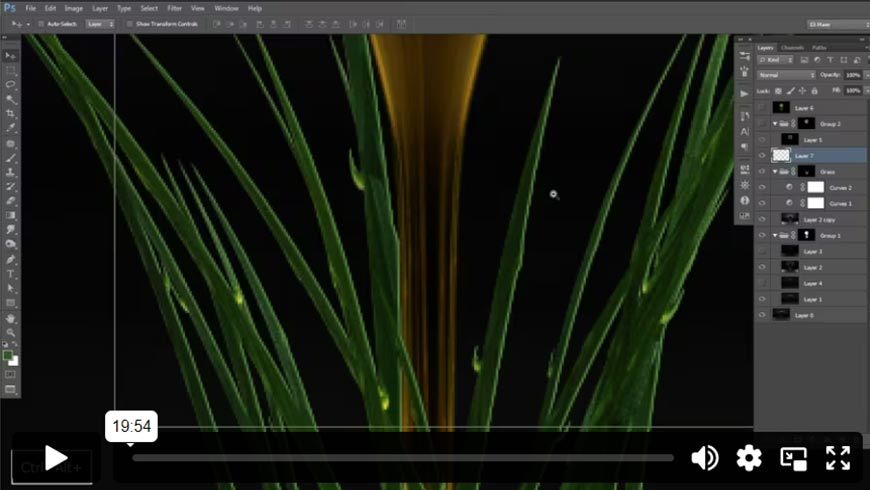Pick the Horizontal Type tool

[x=11, y=273]
